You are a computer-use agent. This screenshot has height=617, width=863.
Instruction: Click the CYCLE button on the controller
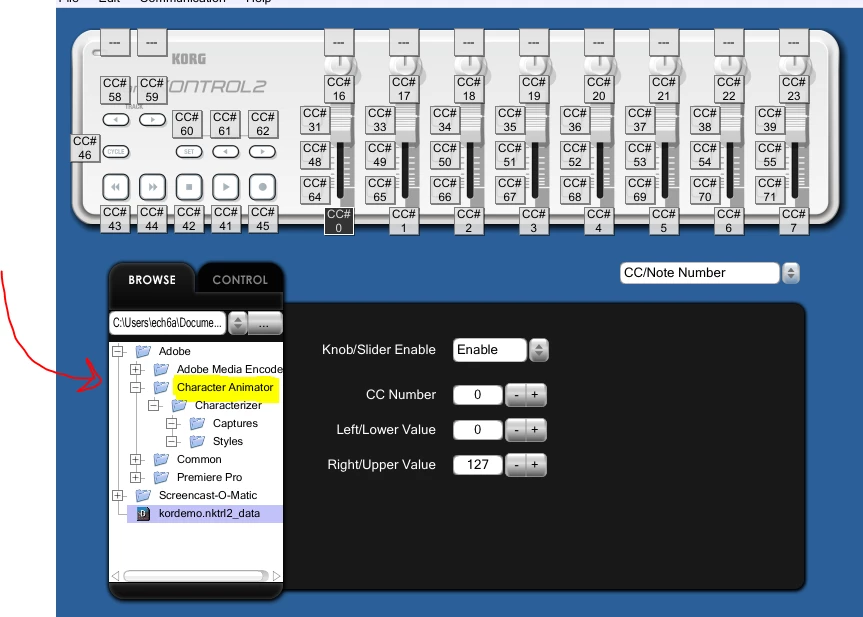116,151
